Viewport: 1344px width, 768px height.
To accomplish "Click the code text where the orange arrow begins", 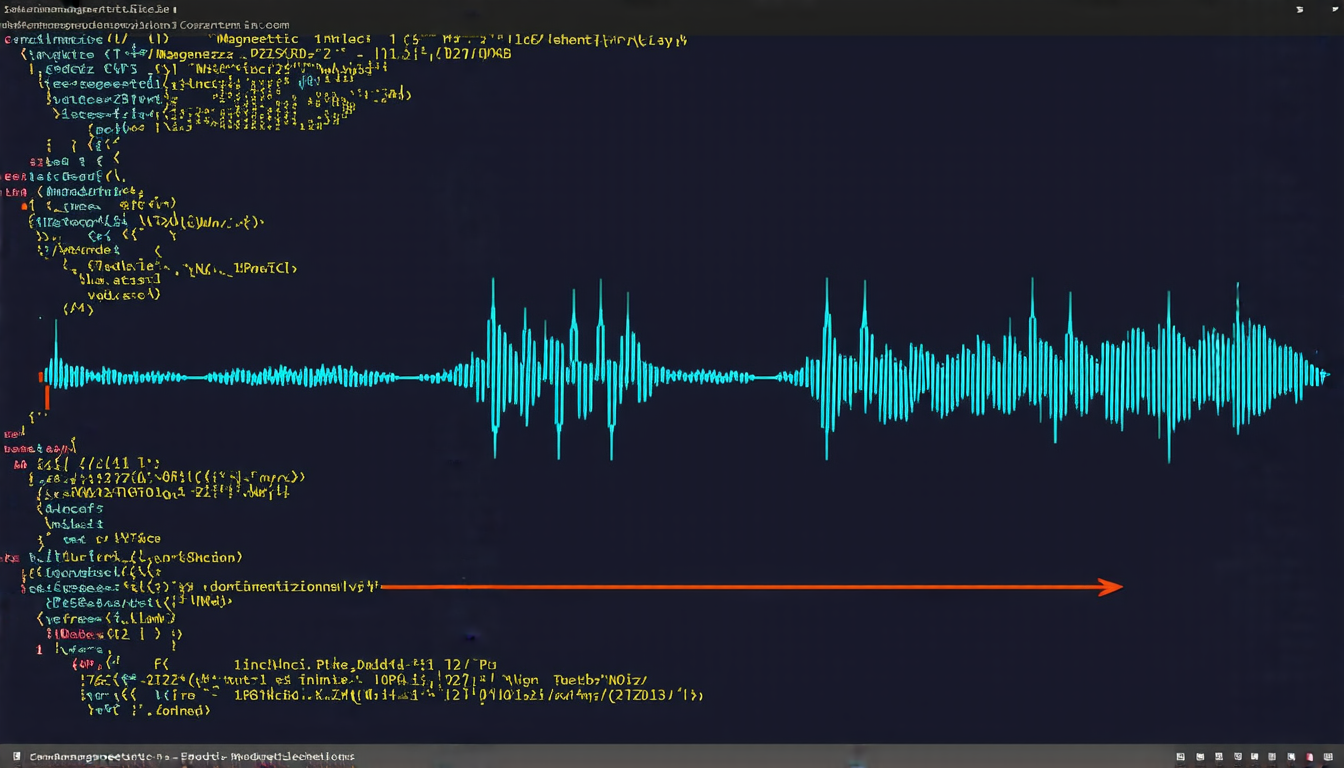I will (290, 587).
